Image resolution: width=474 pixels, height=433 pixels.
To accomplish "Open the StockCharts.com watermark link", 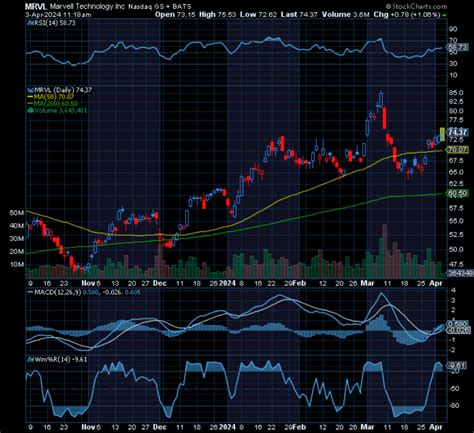I will (416, 6).
